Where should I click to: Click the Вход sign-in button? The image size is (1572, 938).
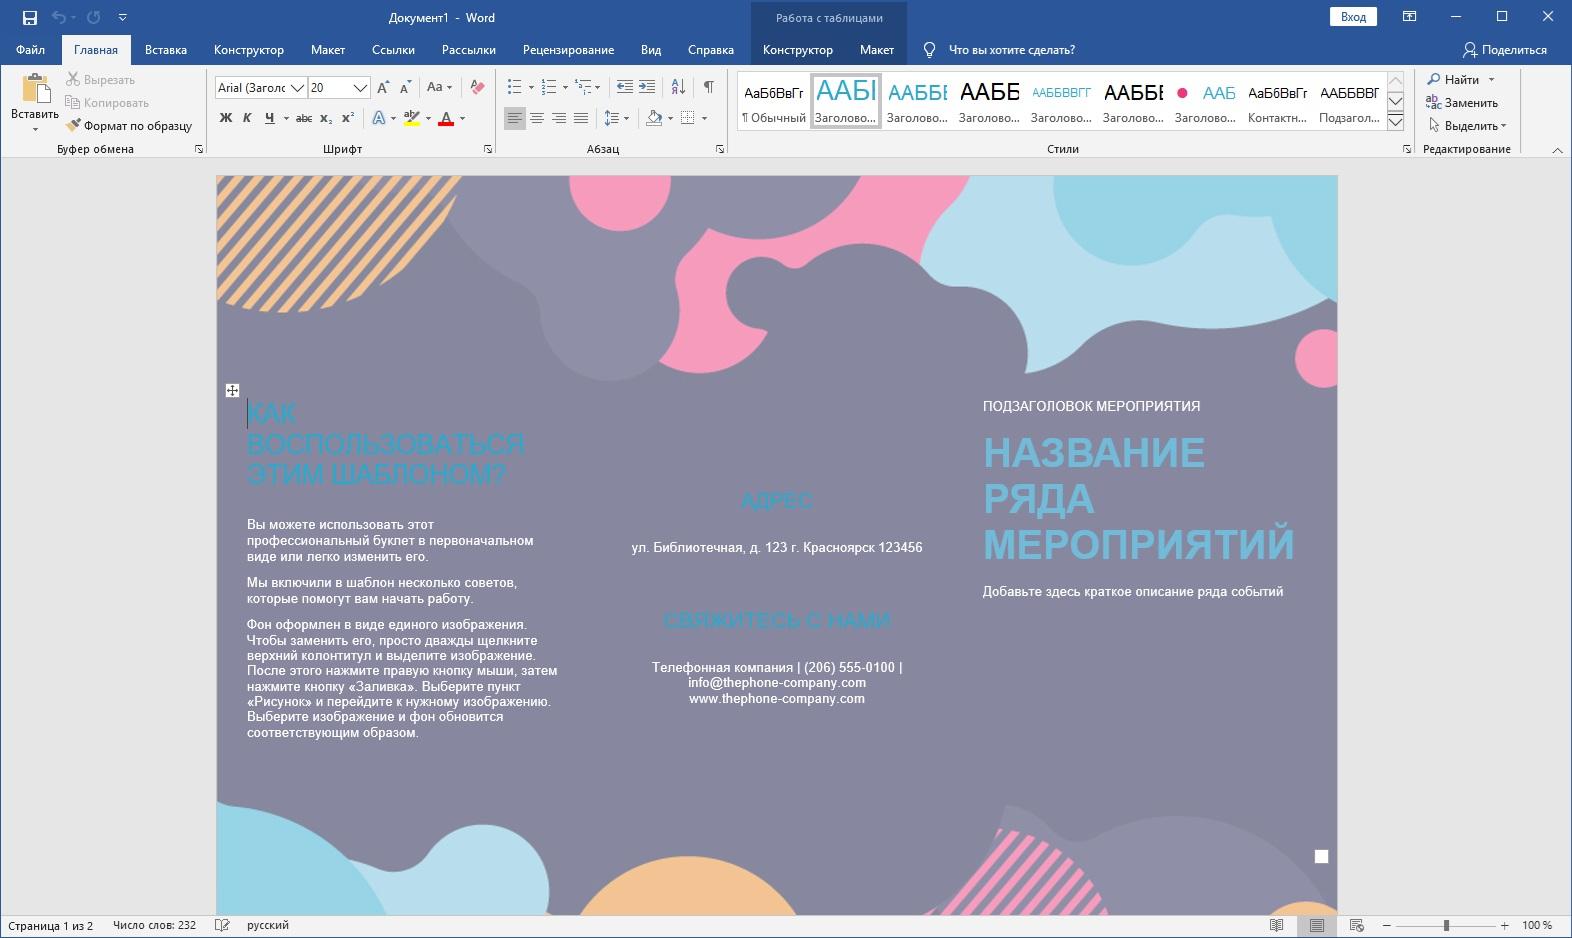(x=1353, y=17)
